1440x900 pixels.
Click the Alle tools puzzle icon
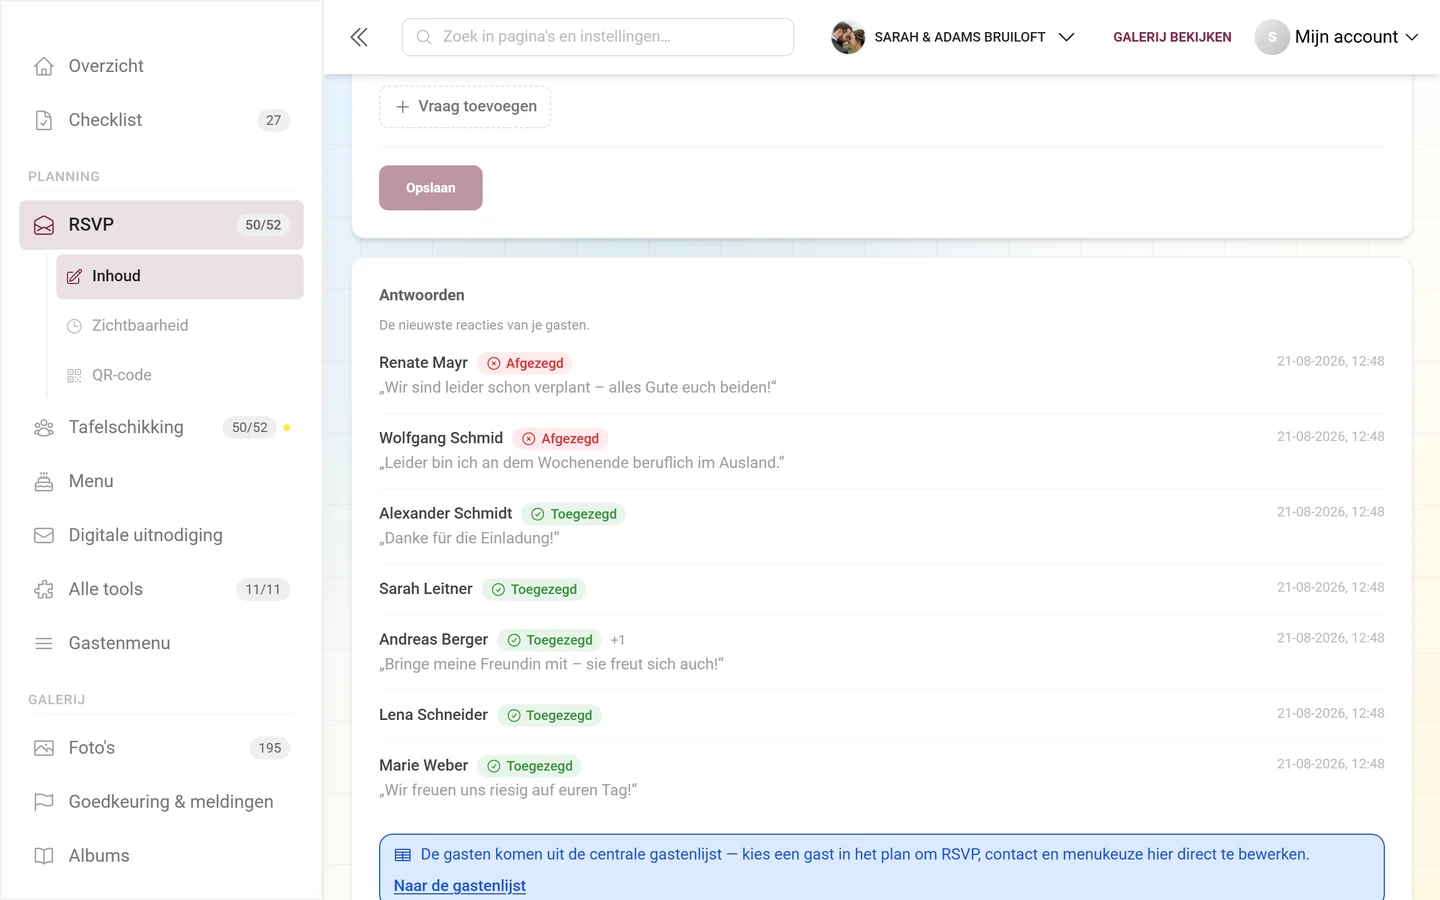click(44, 590)
